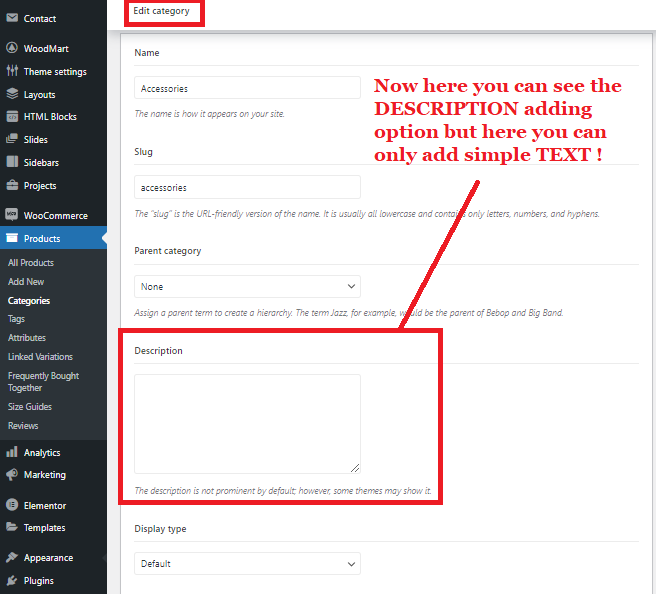Click the WooCommerce logo icon
This screenshot has height=594, width=656.
[x=12, y=215]
